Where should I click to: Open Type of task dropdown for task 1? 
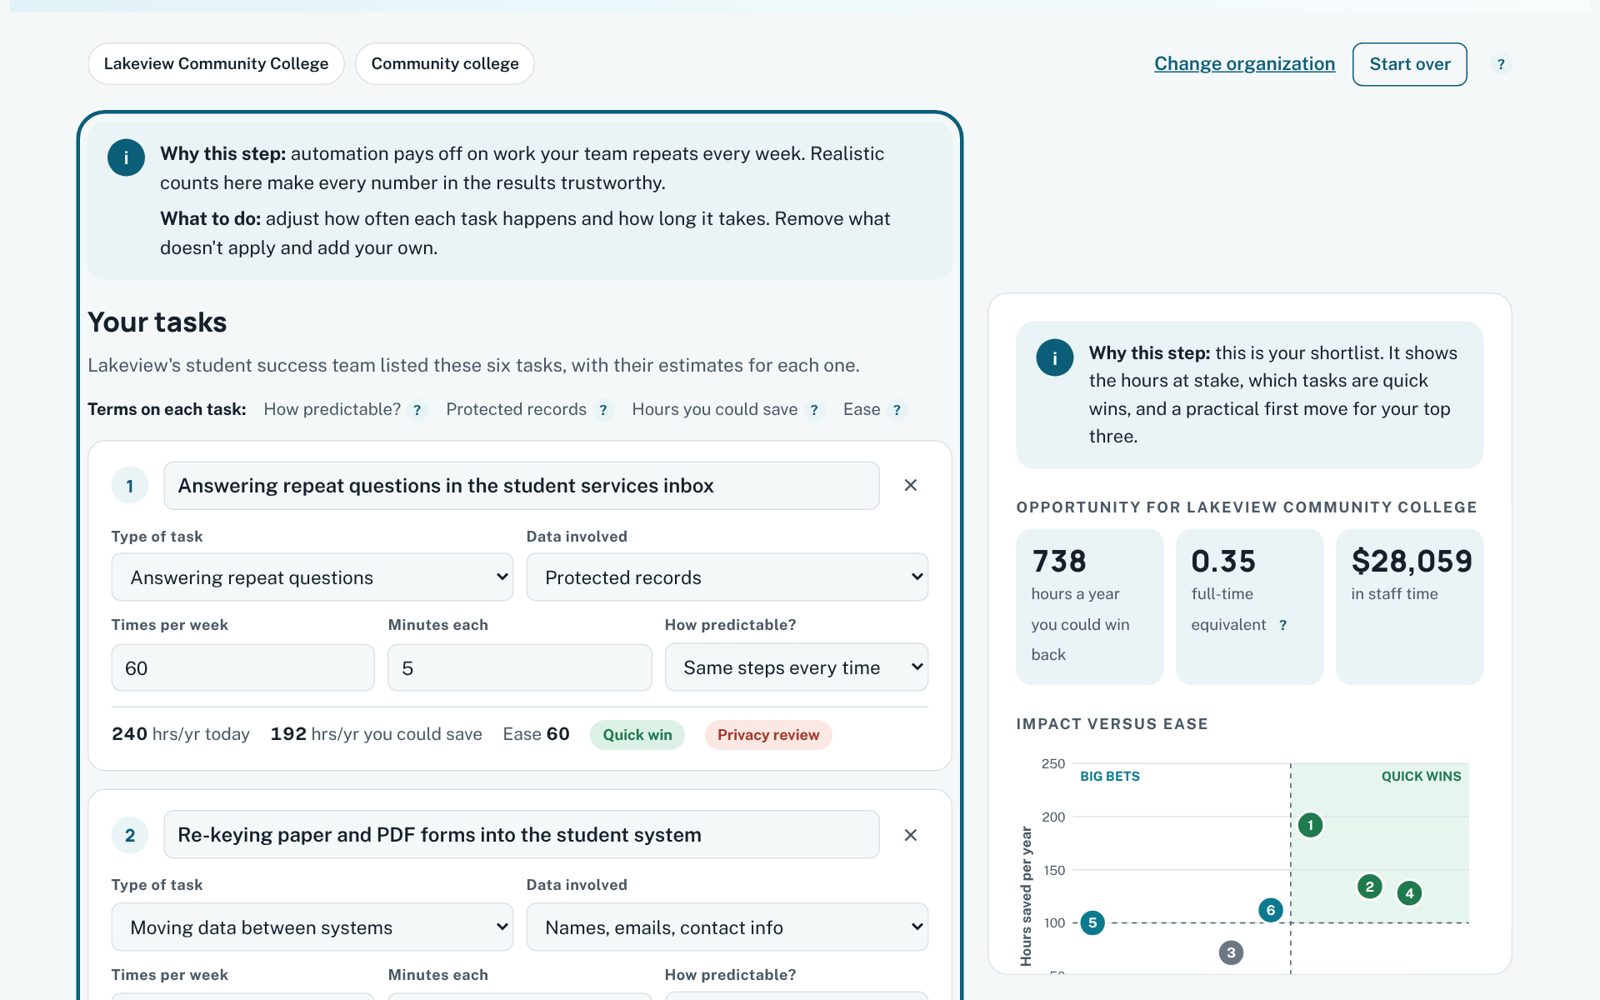312,577
